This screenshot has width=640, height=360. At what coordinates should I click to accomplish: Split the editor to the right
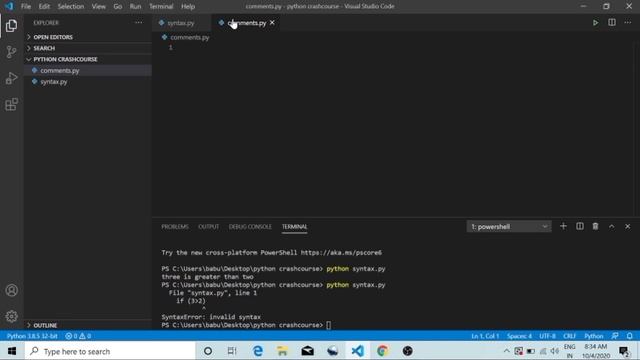[612, 23]
